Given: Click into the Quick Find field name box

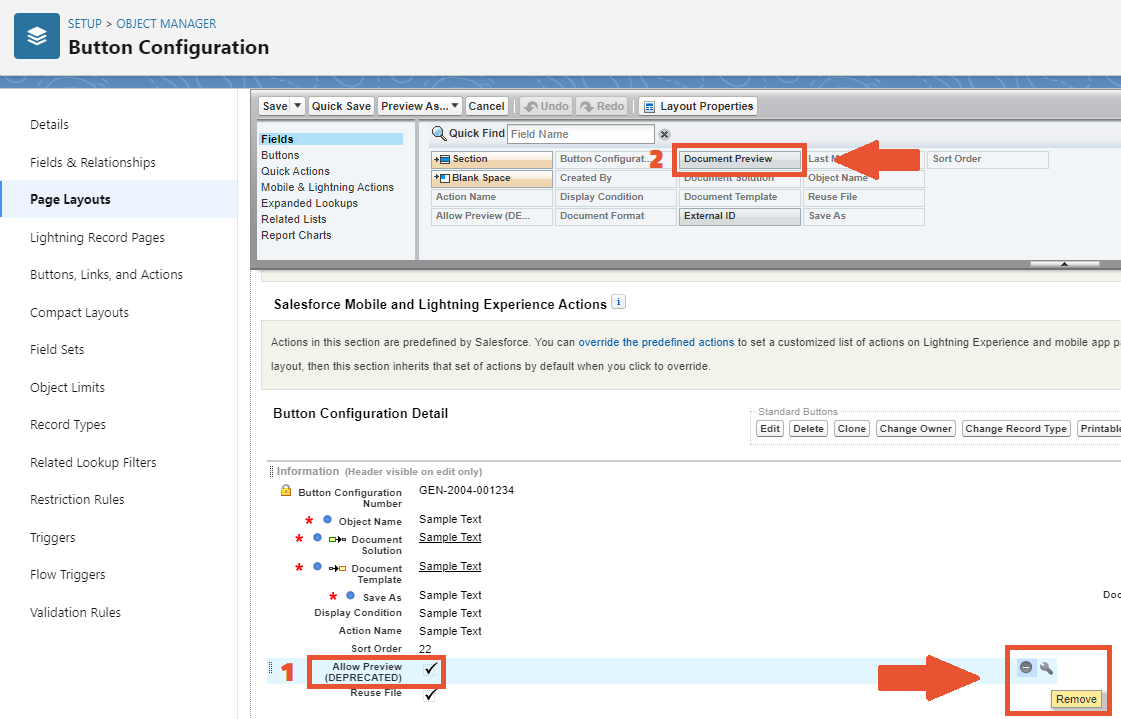Looking at the screenshot, I should (580, 134).
